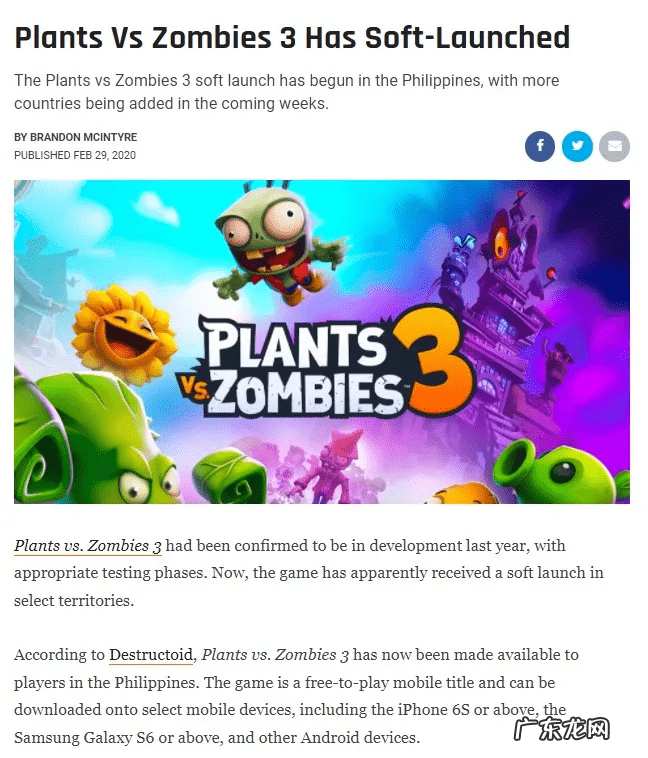Click the article subtitle about the Philippines soft launch

pyautogui.click(x=286, y=92)
